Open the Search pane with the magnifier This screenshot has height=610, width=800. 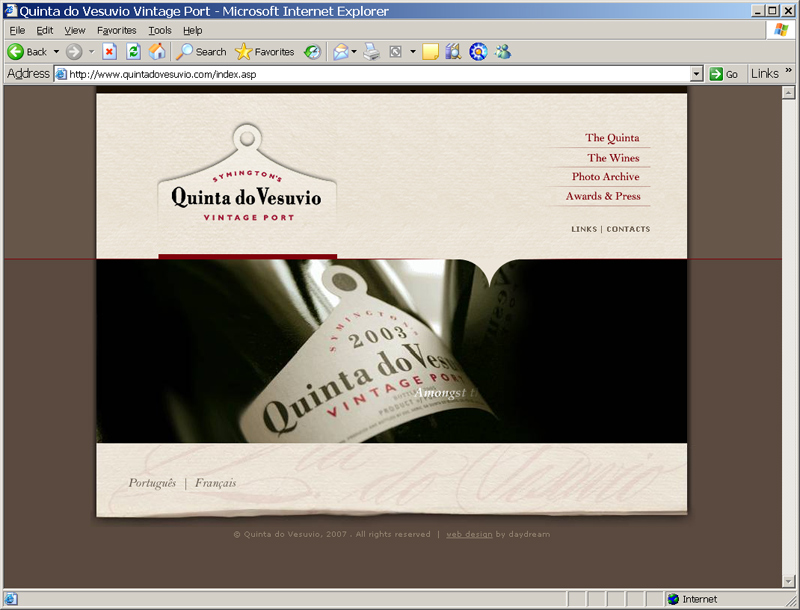pyautogui.click(x=201, y=52)
